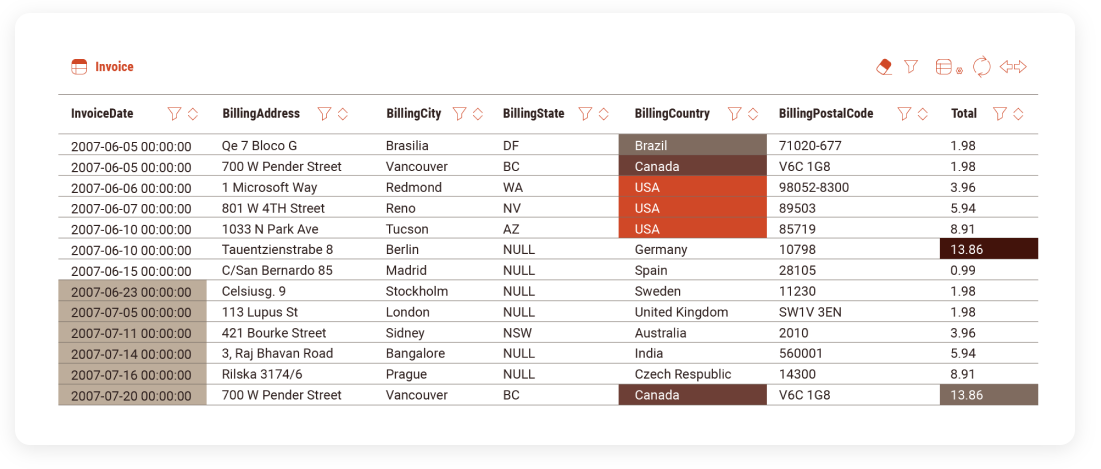The height and width of the screenshot is (469, 1101).
Task: Click the BillingCountry column header label
Action: [672, 114]
